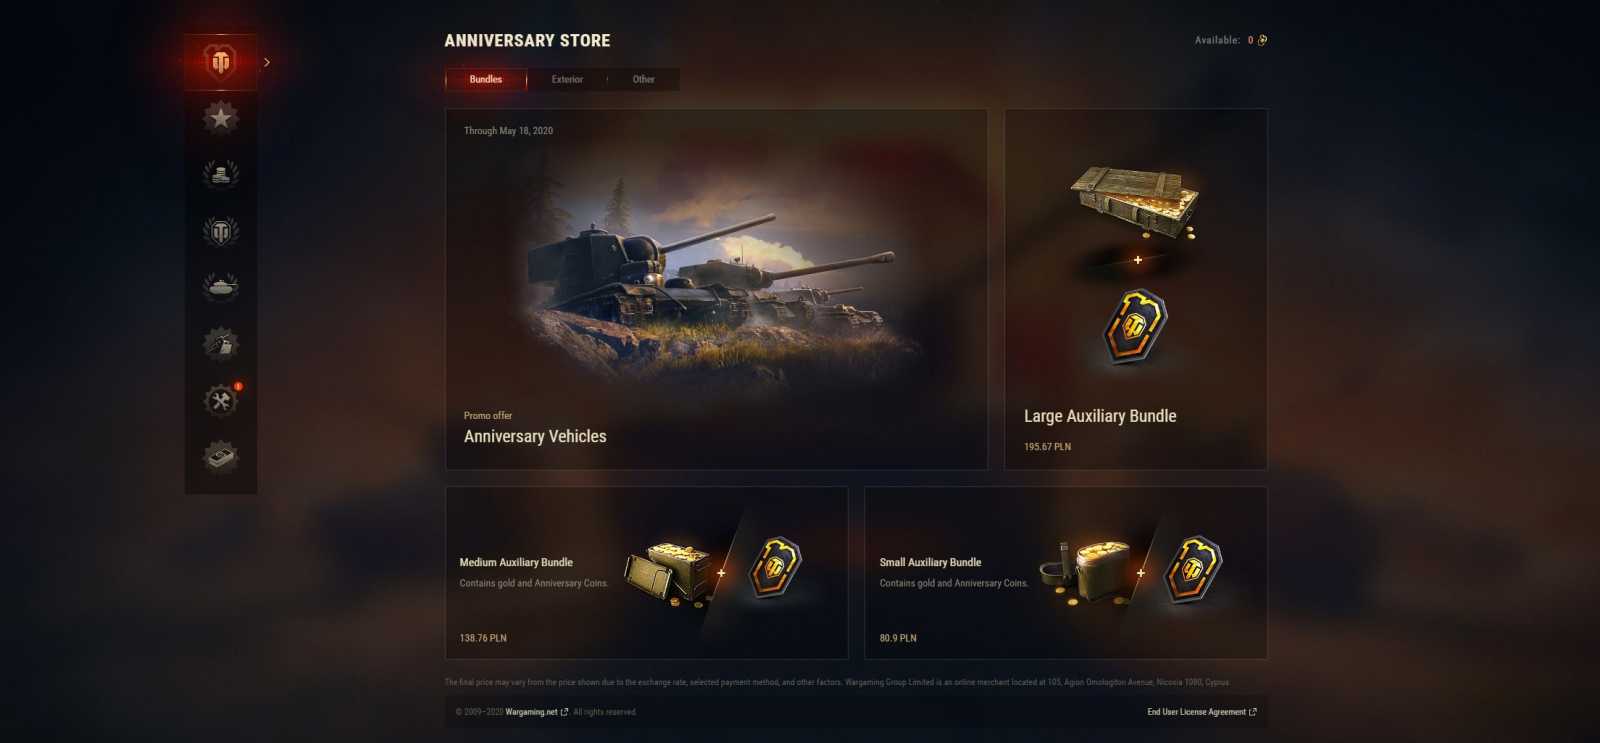The image size is (1600, 743).
Task: Select the Medium Auxiliary Bundle card
Action: click(x=647, y=573)
